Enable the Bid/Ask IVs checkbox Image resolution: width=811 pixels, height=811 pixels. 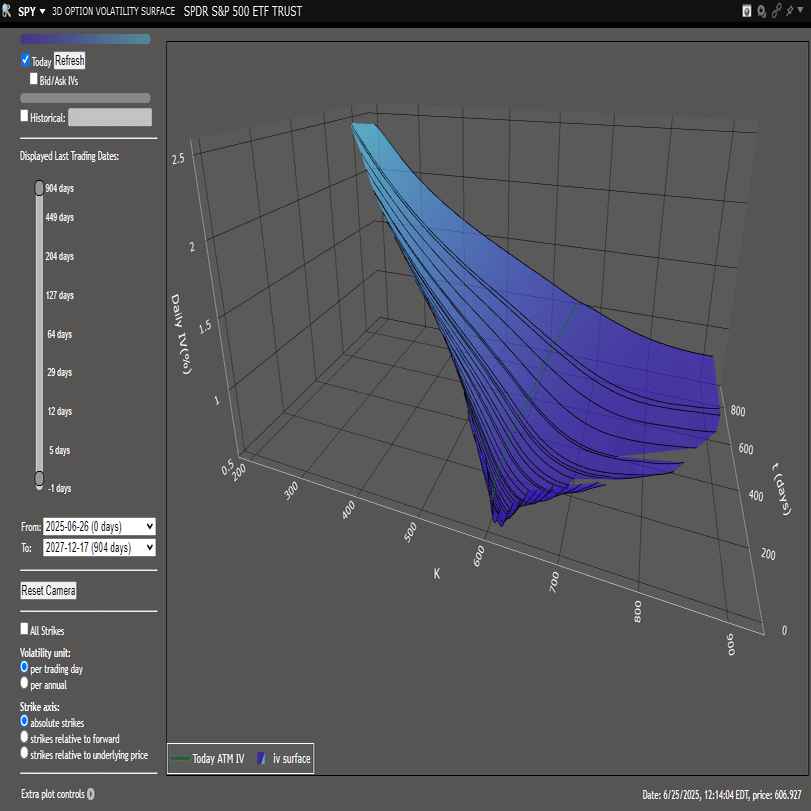pos(34,79)
